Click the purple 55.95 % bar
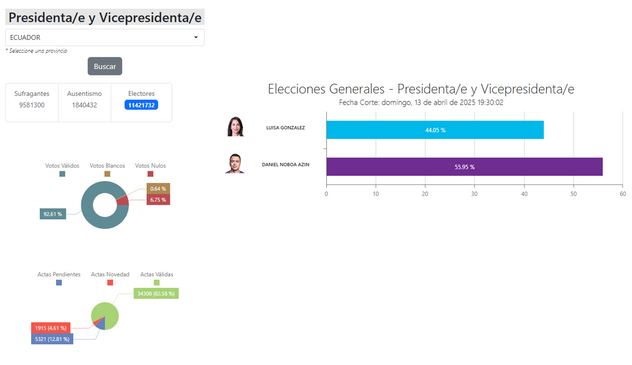632x365 pixels. (464, 167)
